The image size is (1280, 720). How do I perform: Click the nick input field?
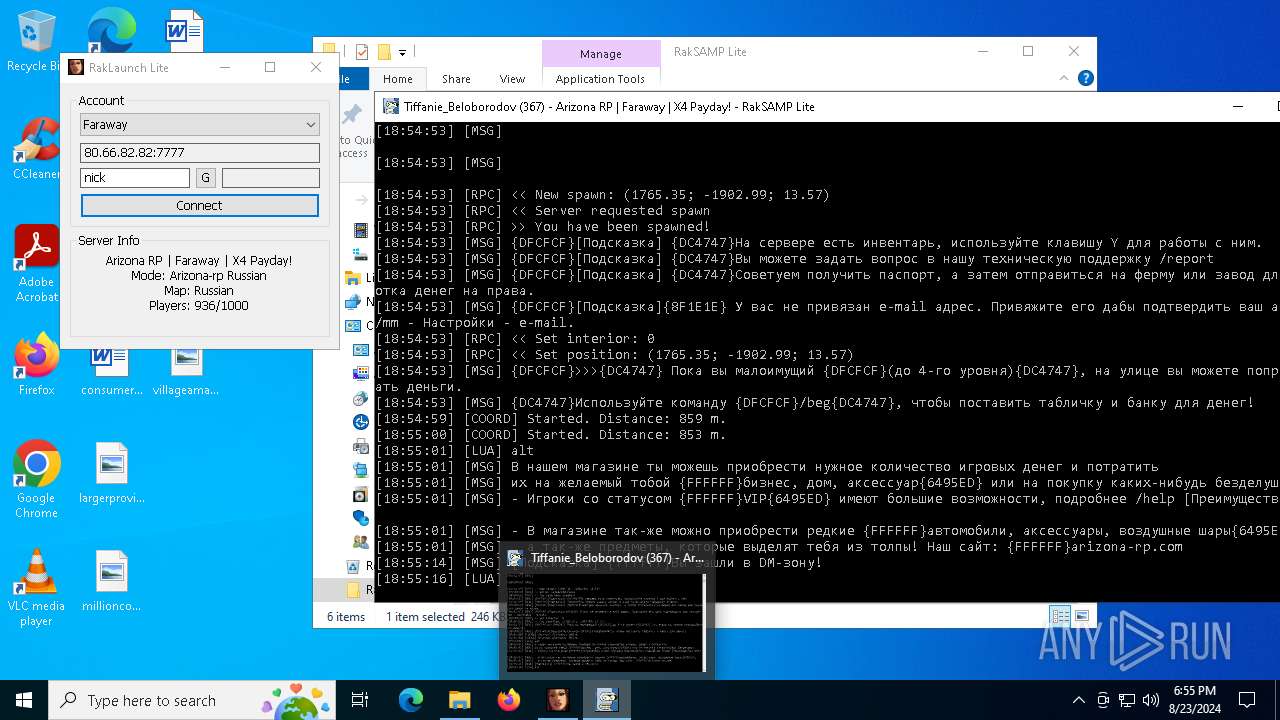pos(135,178)
